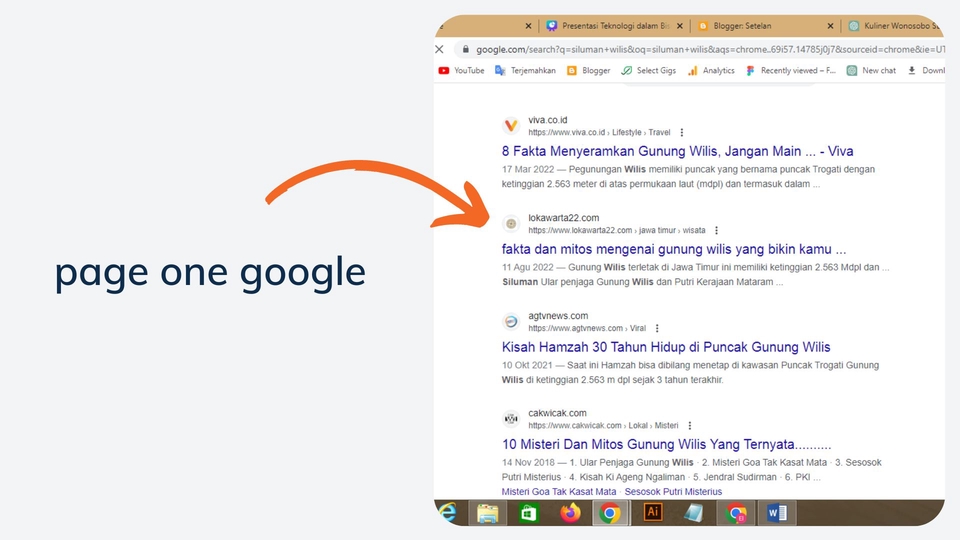Open the Recently viewed bookmark
Image resolution: width=960 pixels, height=540 pixels.
(790, 70)
